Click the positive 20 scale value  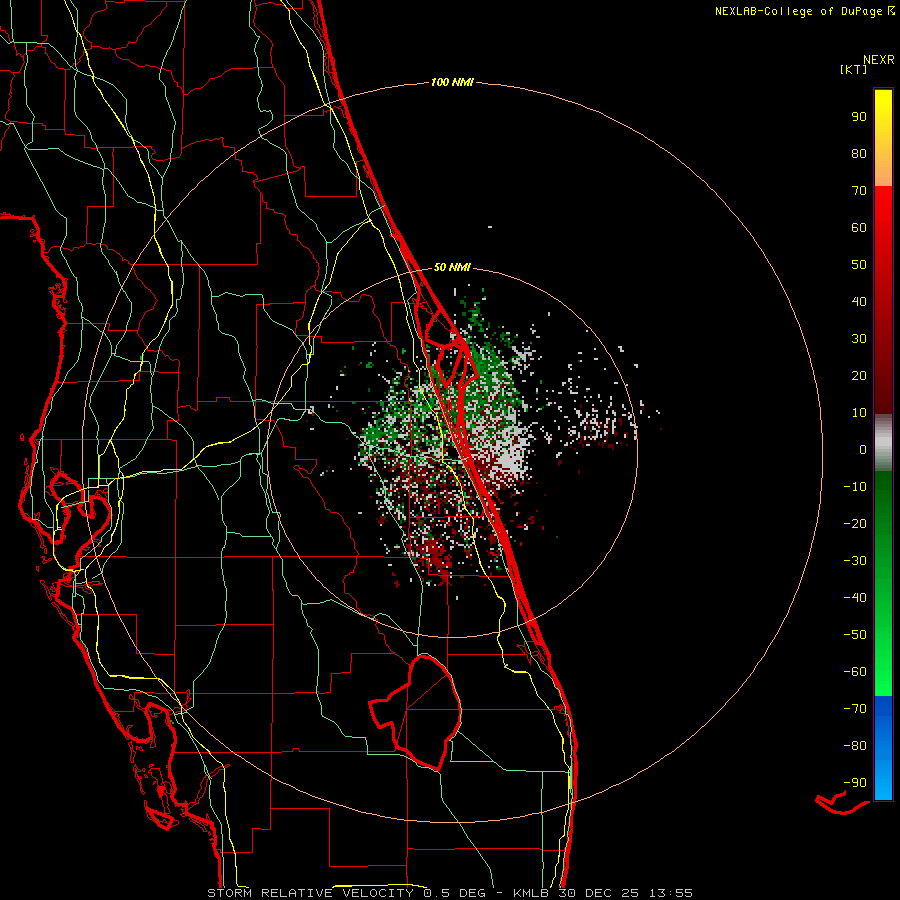pyautogui.click(x=859, y=375)
